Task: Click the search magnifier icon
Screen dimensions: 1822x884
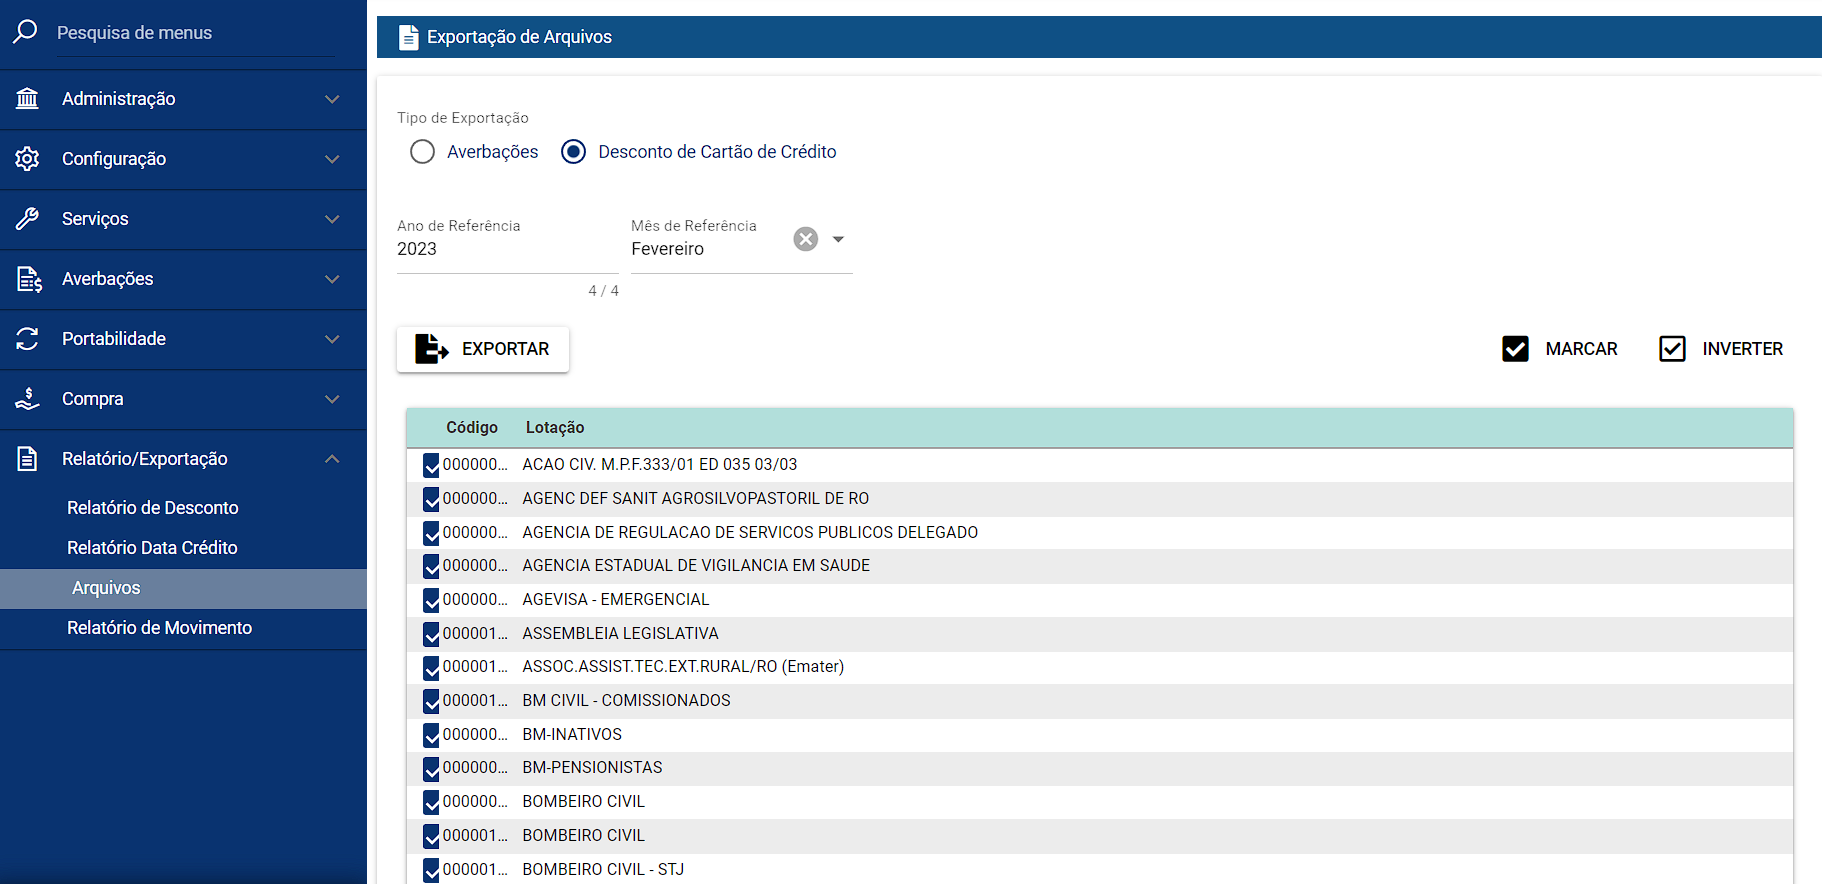Action: (x=26, y=31)
